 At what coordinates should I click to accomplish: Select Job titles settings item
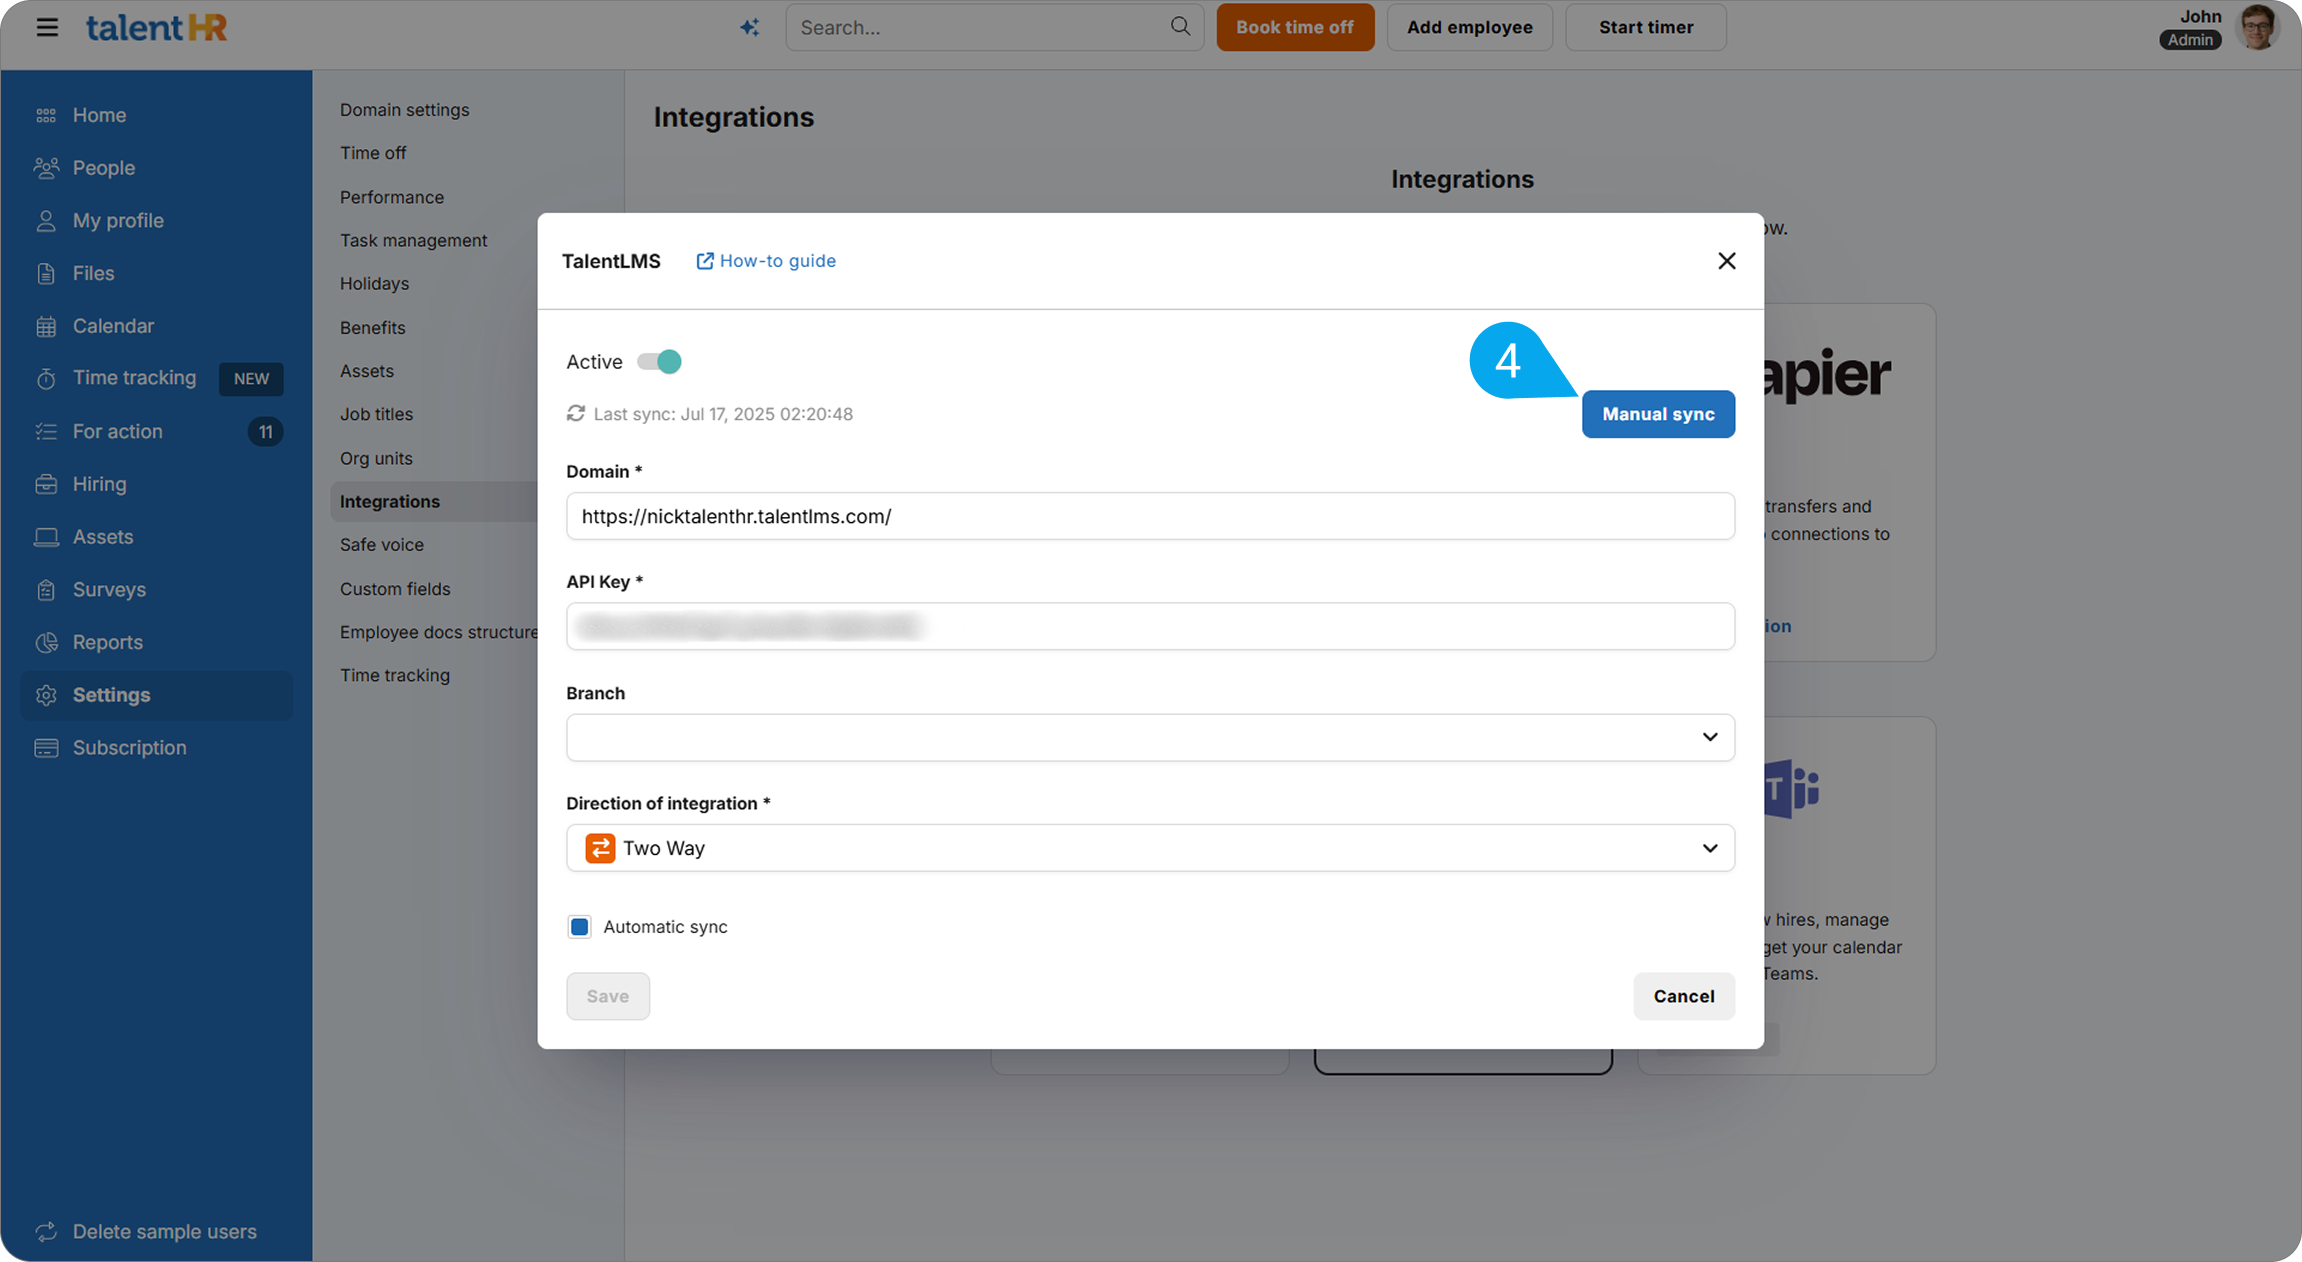coord(376,414)
